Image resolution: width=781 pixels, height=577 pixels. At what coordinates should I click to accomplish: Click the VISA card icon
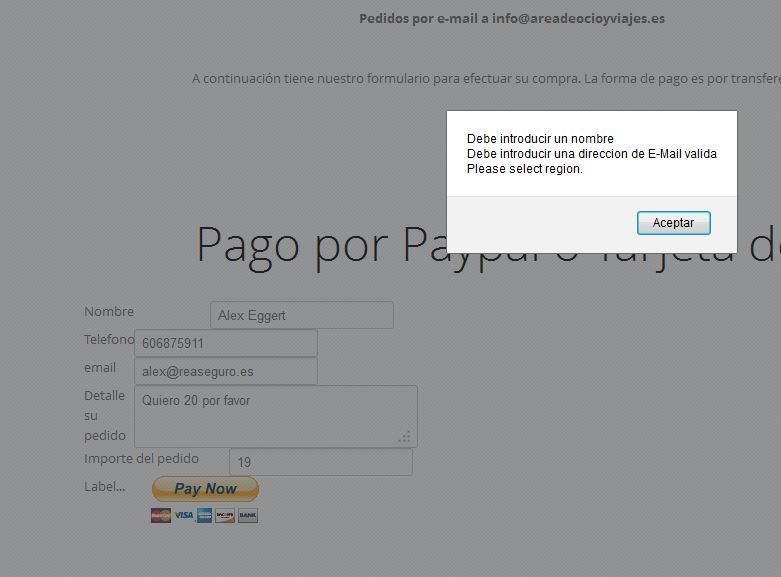tap(184, 516)
